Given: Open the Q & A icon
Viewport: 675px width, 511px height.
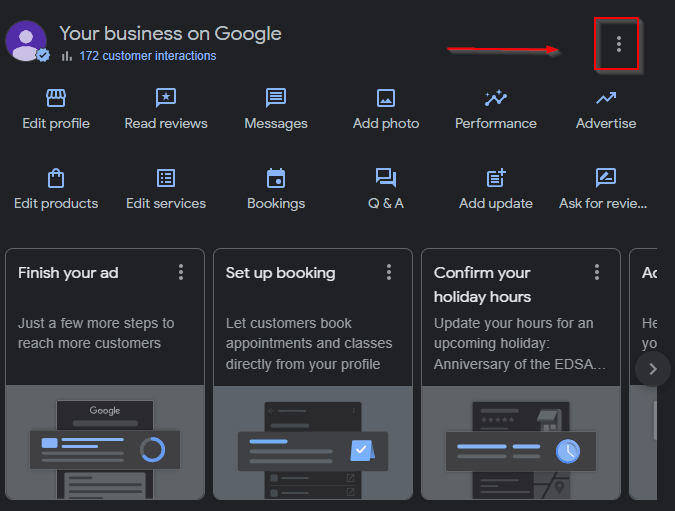Looking at the screenshot, I should point(386,178).
